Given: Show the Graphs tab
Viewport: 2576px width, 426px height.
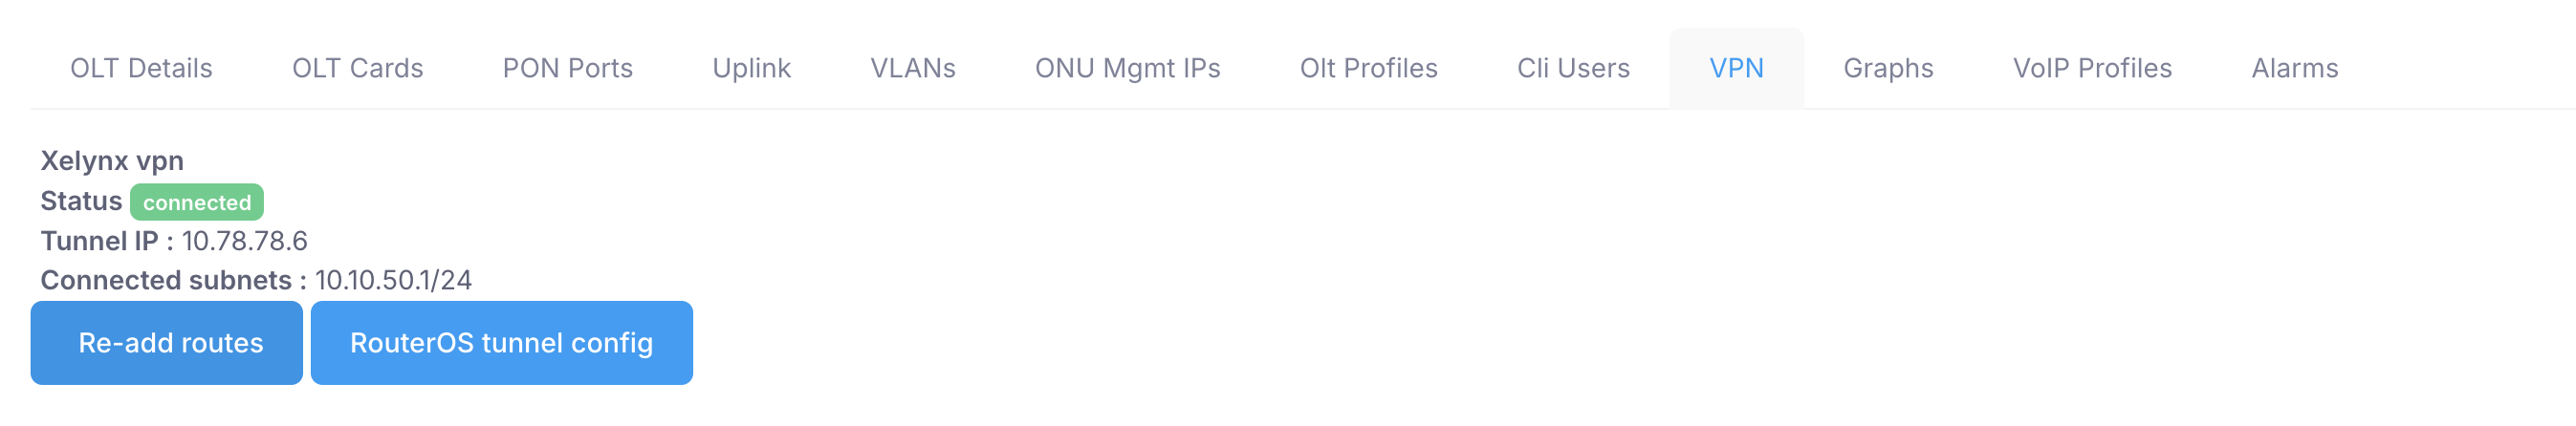Looking at the screenshot, I should click(x=1888, y=68).
